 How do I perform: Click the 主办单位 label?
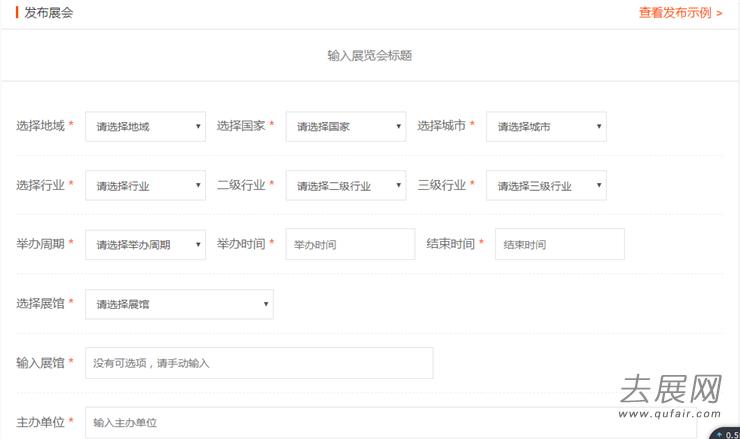pyautogui.click(x=40, y=422)
